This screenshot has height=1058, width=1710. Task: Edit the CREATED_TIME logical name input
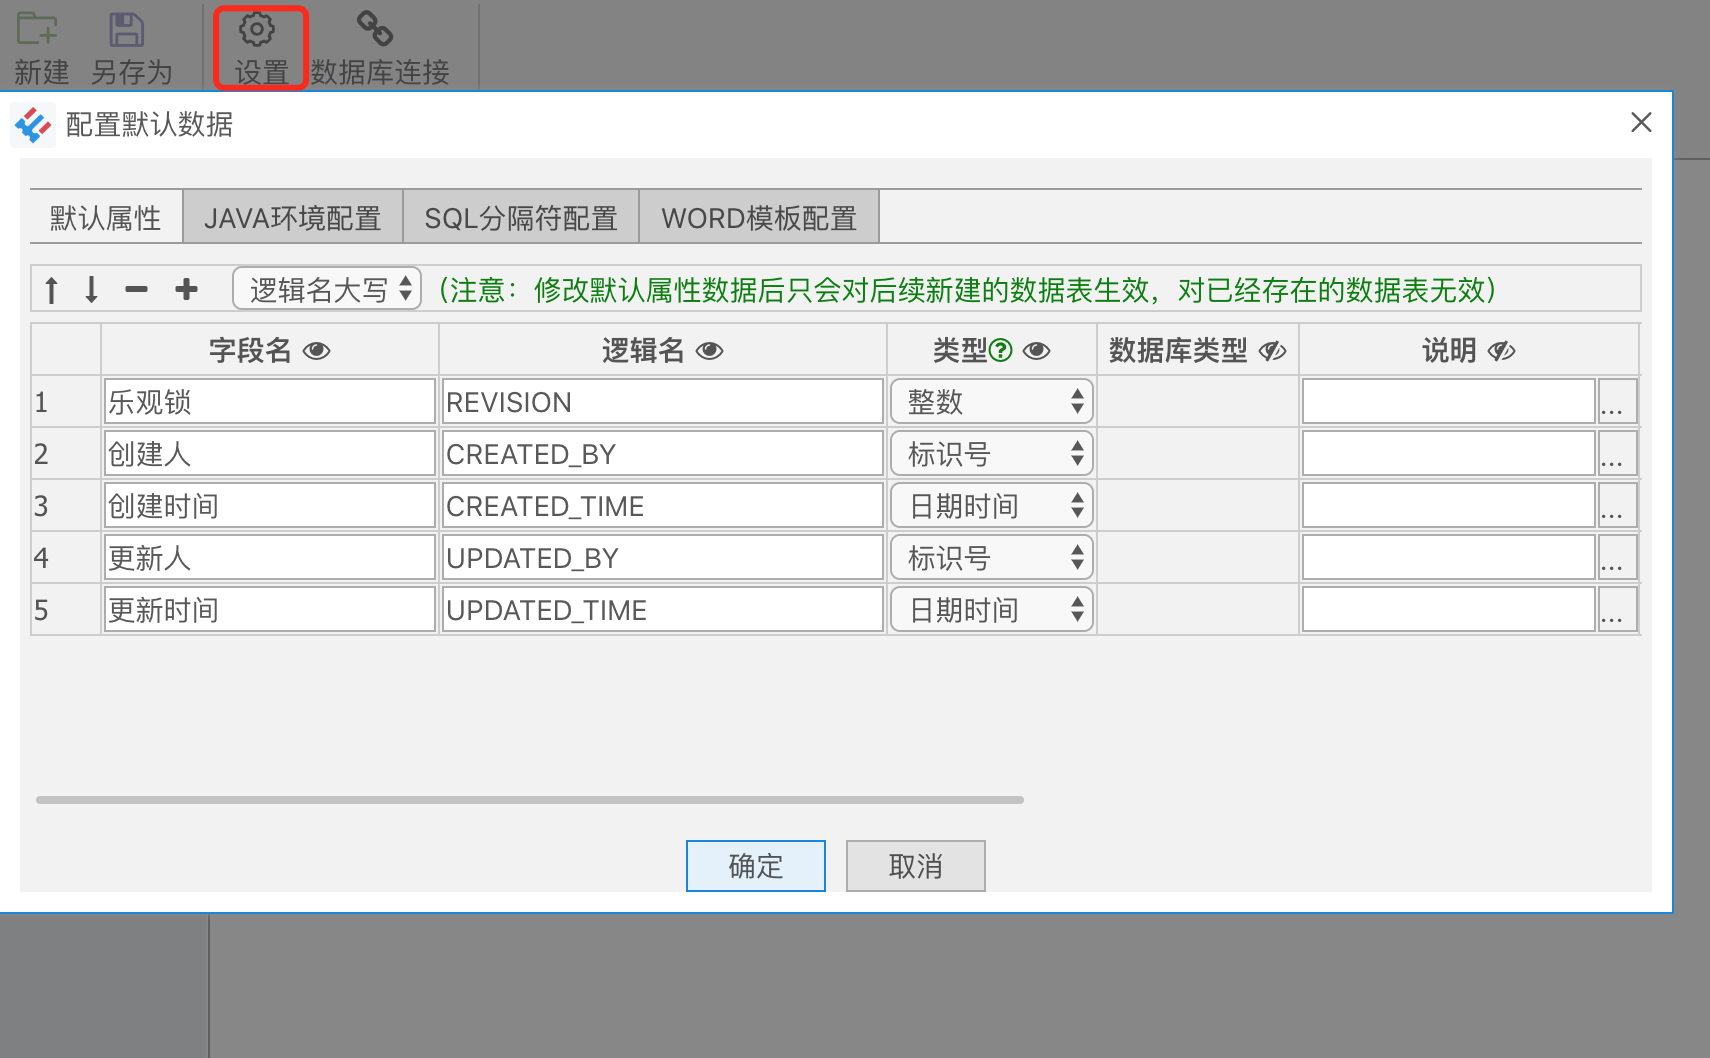tap(663, 506)
